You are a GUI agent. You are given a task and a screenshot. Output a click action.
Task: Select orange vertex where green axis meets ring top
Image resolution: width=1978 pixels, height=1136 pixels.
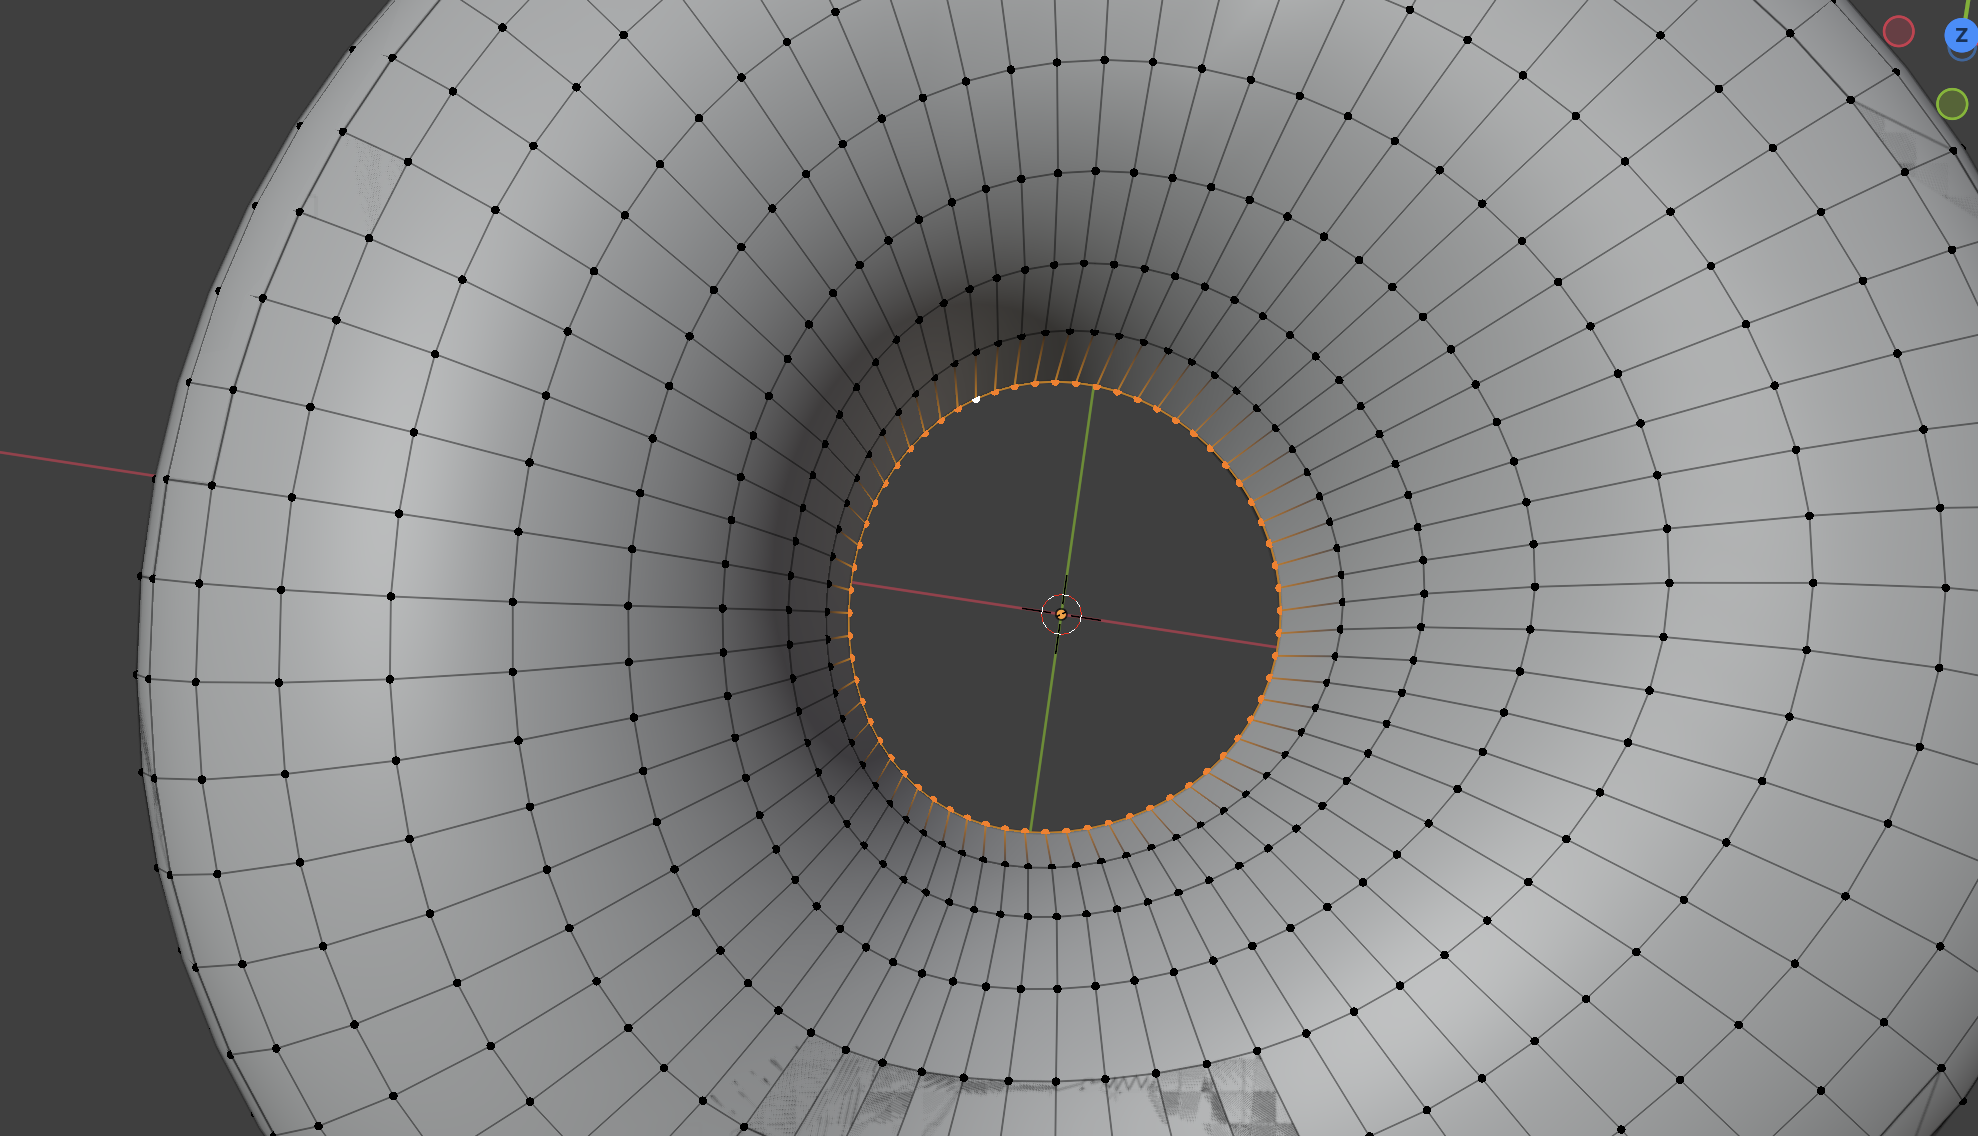point(1096,387)
